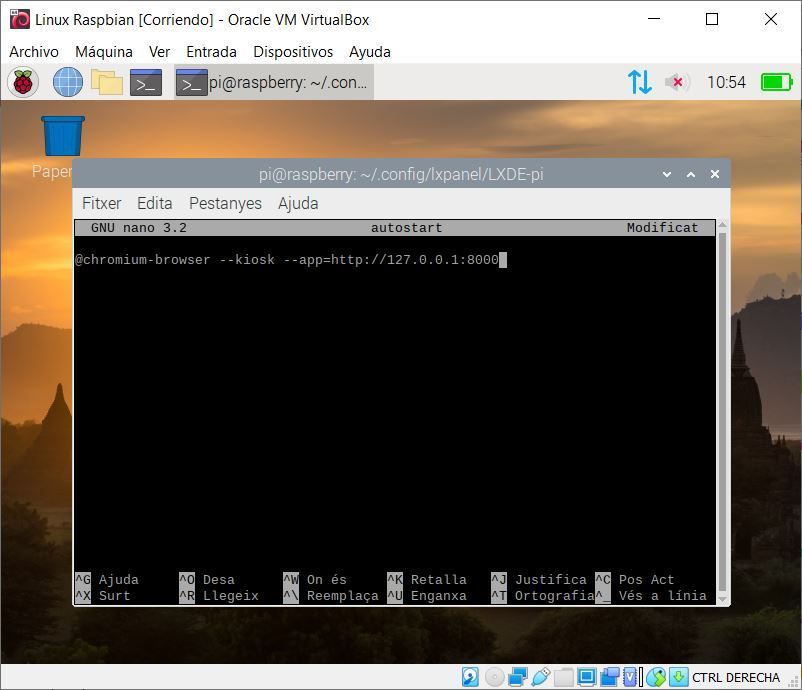Open the Máquina menu in VirtualBox
802x690 pixels.
tap(104, 52)
